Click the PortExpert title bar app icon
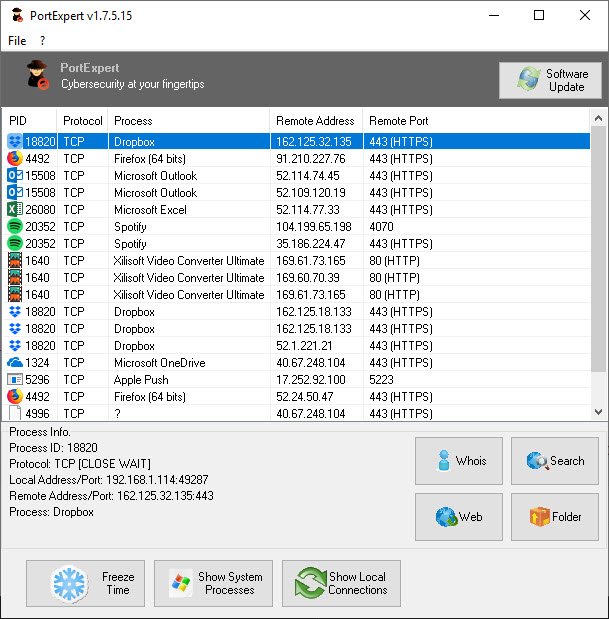 coord(17,15)
